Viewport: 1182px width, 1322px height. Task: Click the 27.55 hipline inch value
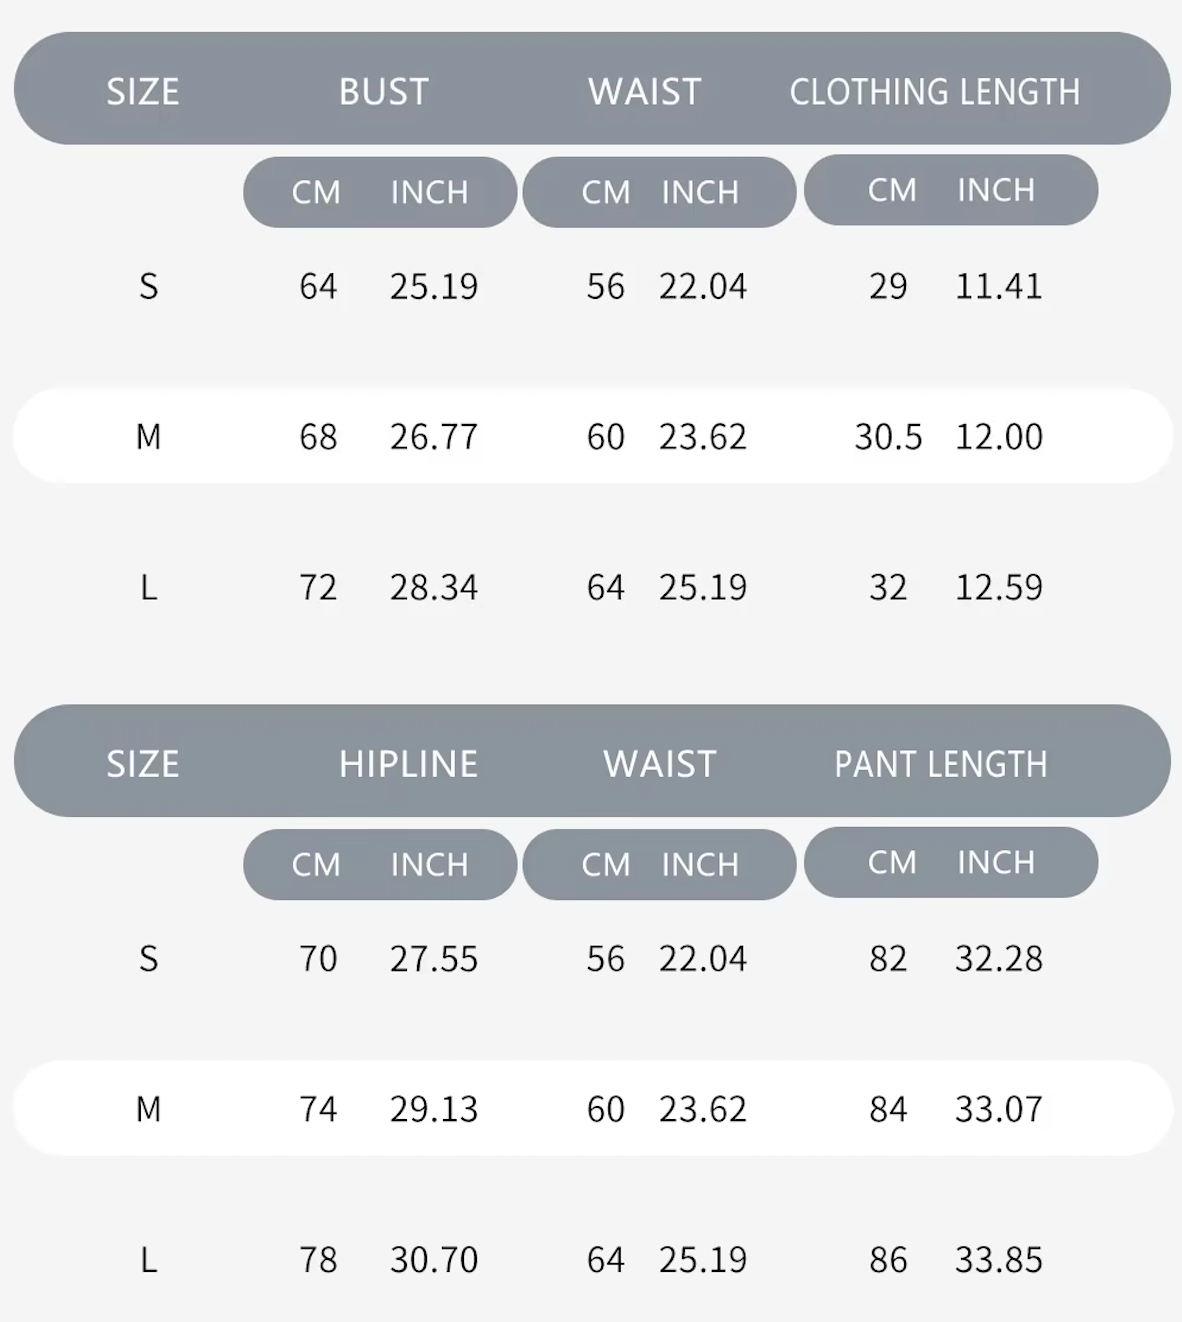coord(434,959)
